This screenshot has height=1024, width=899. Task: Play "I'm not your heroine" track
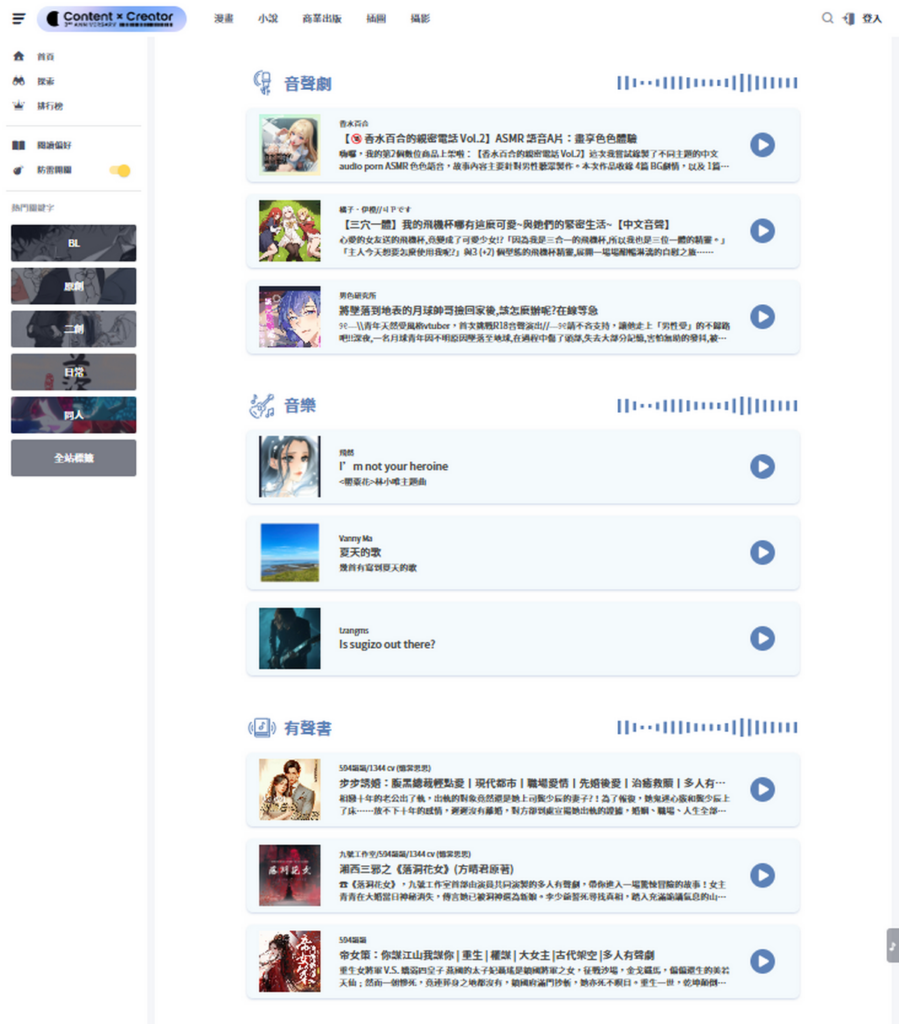[762, 466]
